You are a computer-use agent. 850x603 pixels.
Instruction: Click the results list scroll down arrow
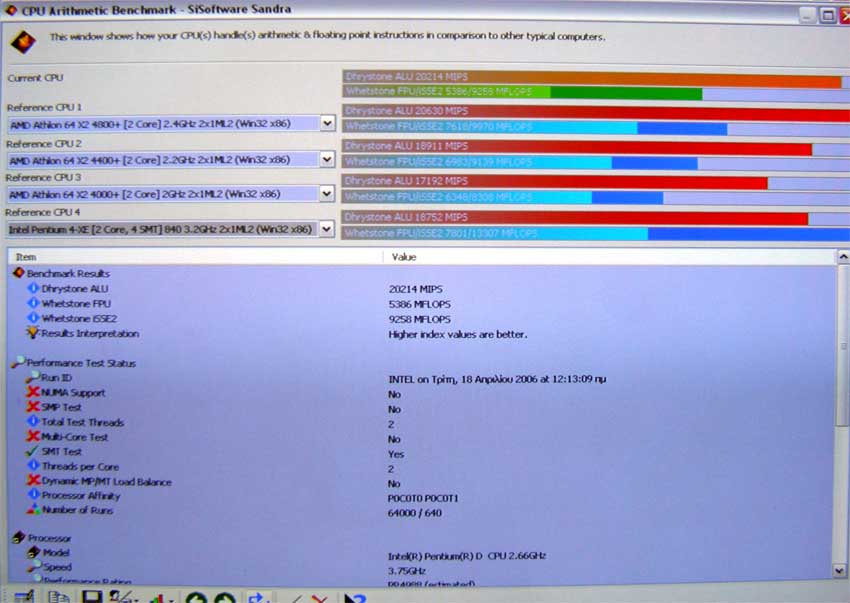(840, 570)
